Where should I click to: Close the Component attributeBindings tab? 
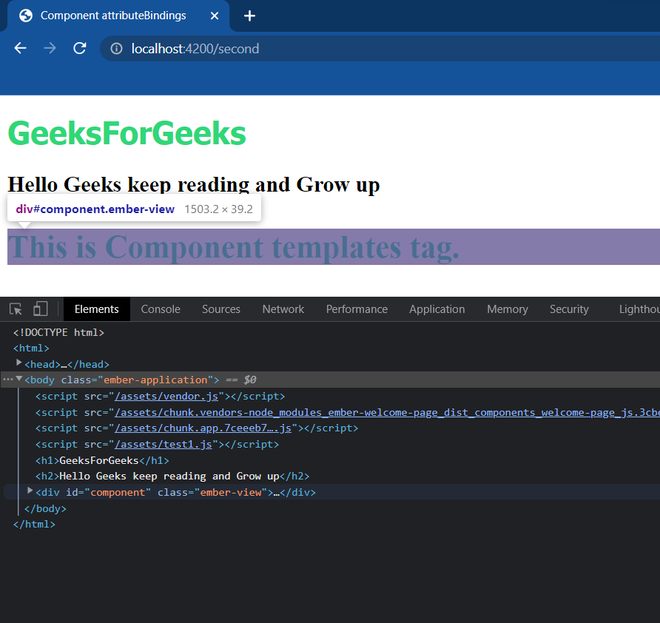[213, 16]
